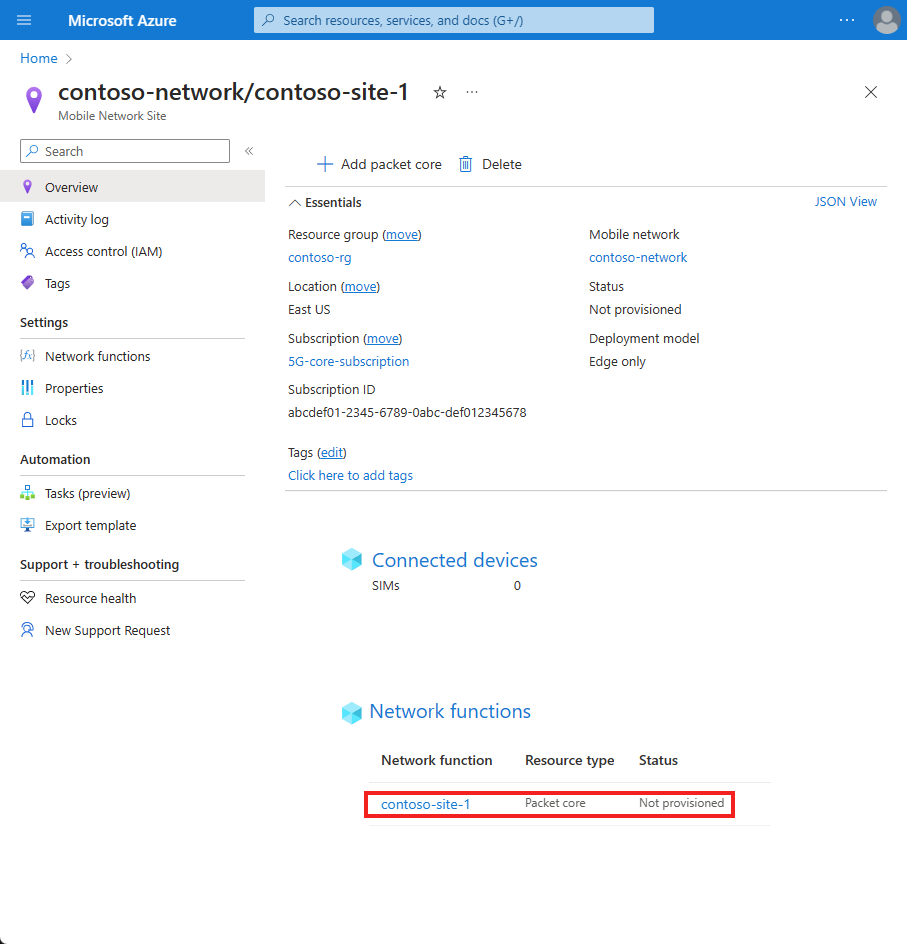
Task: Open the 5G-core-subscription link
Action: (x=348, y=361)
